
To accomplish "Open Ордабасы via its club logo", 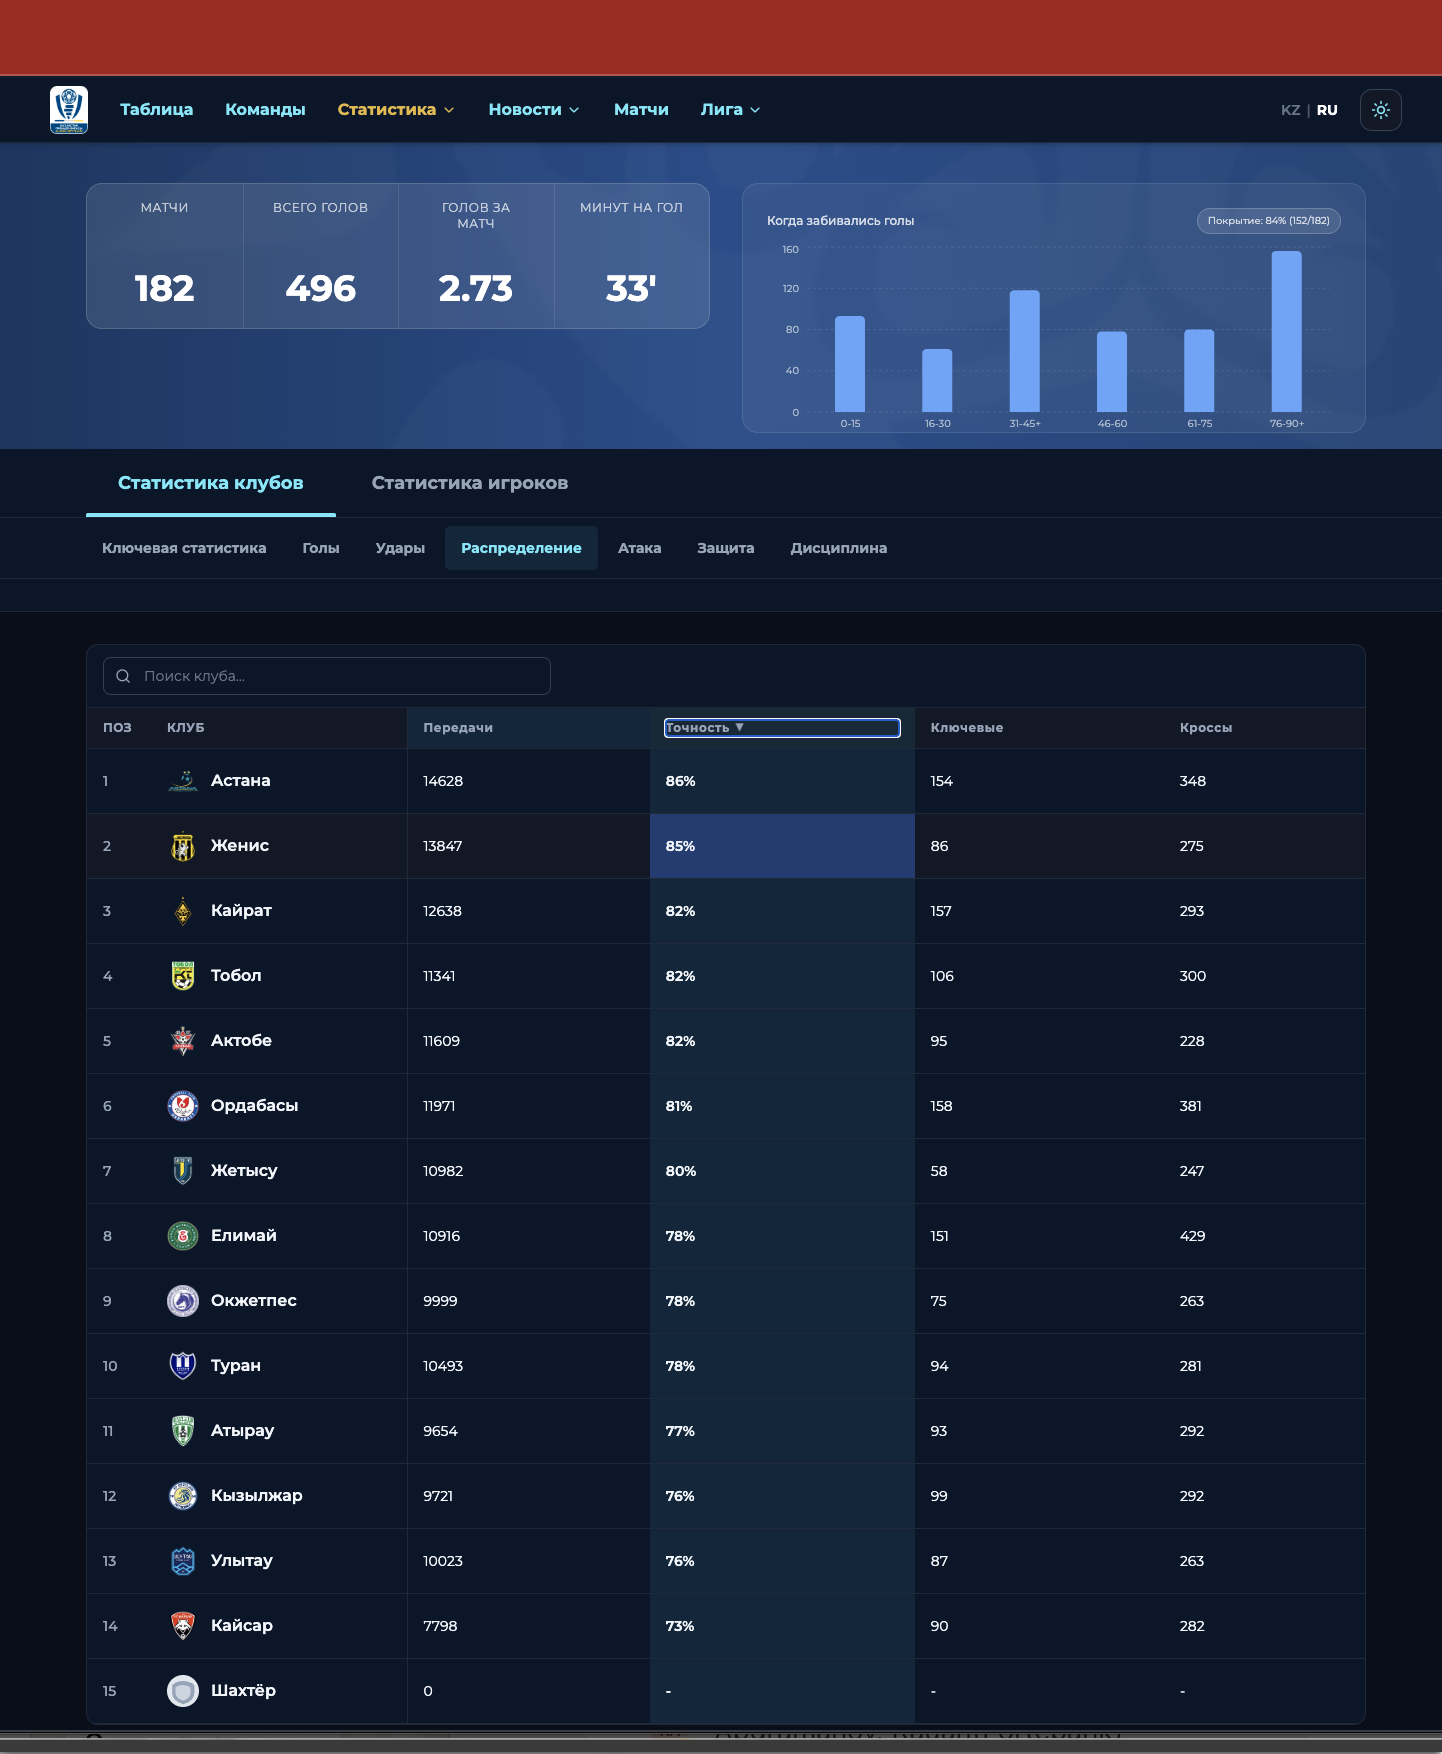I will 183,1106.
